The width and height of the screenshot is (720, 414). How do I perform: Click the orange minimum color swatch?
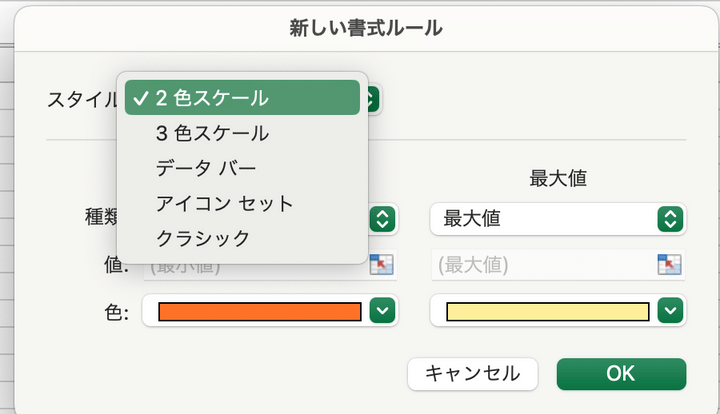tap(259, 312)
